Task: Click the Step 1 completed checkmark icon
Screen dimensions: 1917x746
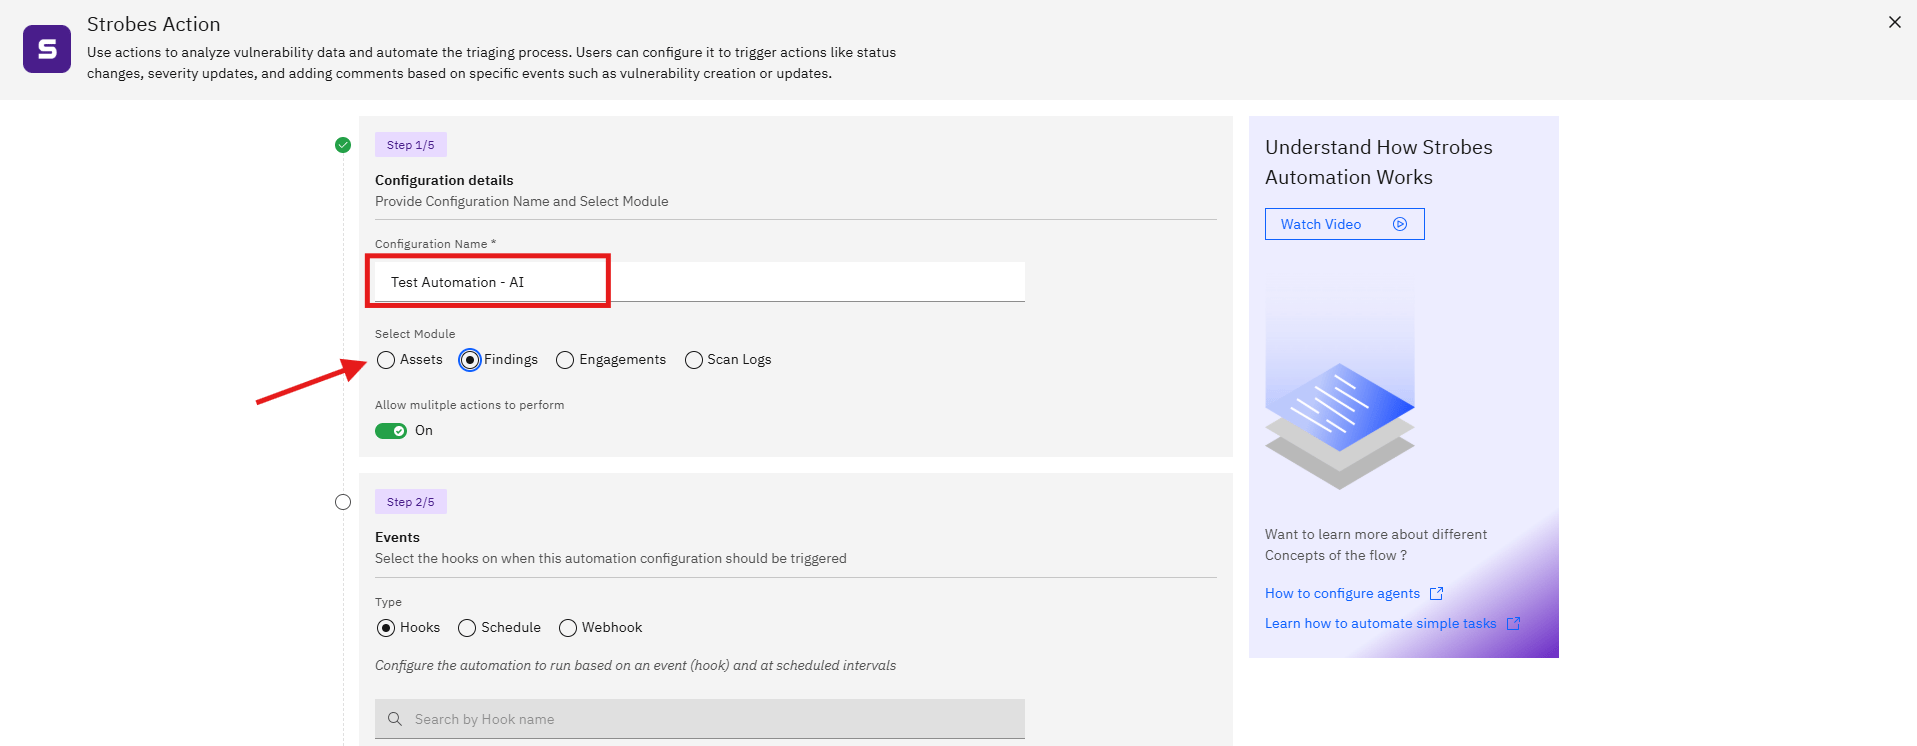Action: click(343, 145)
